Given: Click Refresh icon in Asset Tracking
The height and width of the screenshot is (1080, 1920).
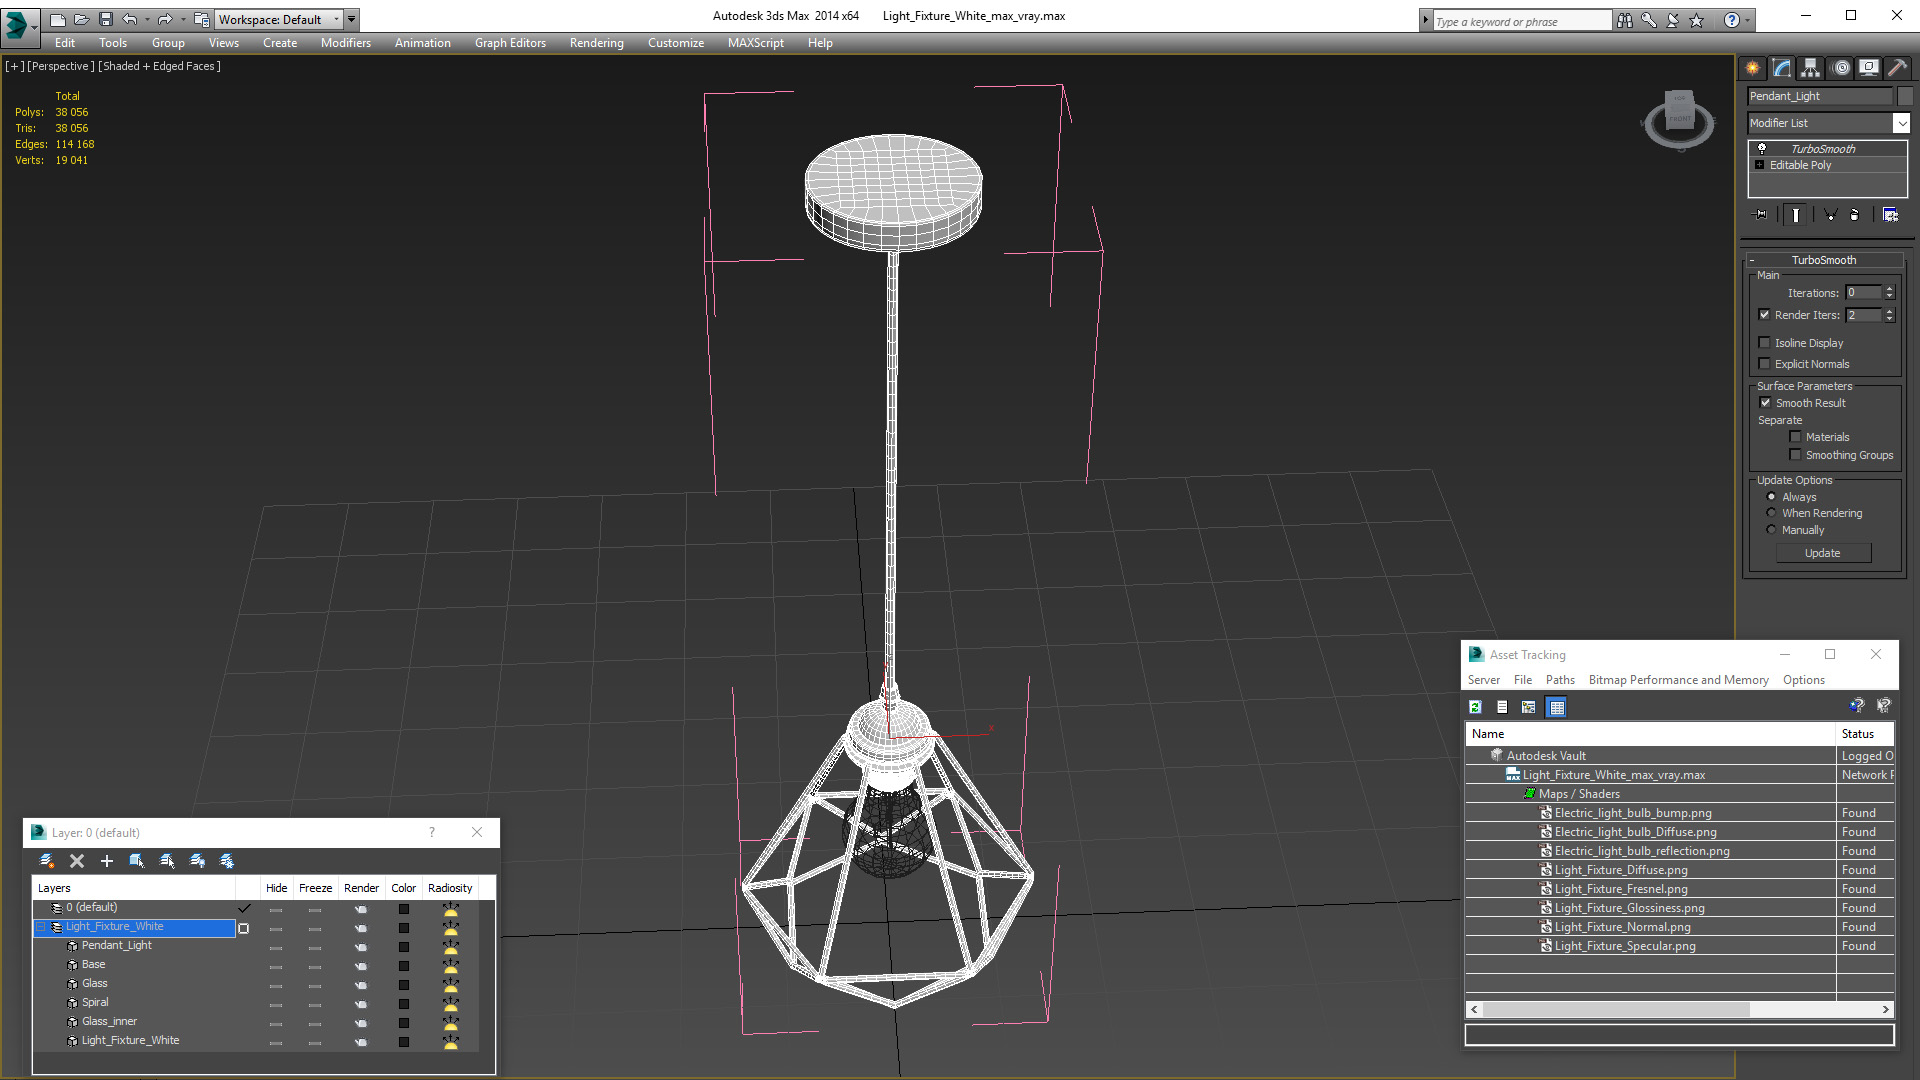Looking at the screenshot, I should (1475, 707).
